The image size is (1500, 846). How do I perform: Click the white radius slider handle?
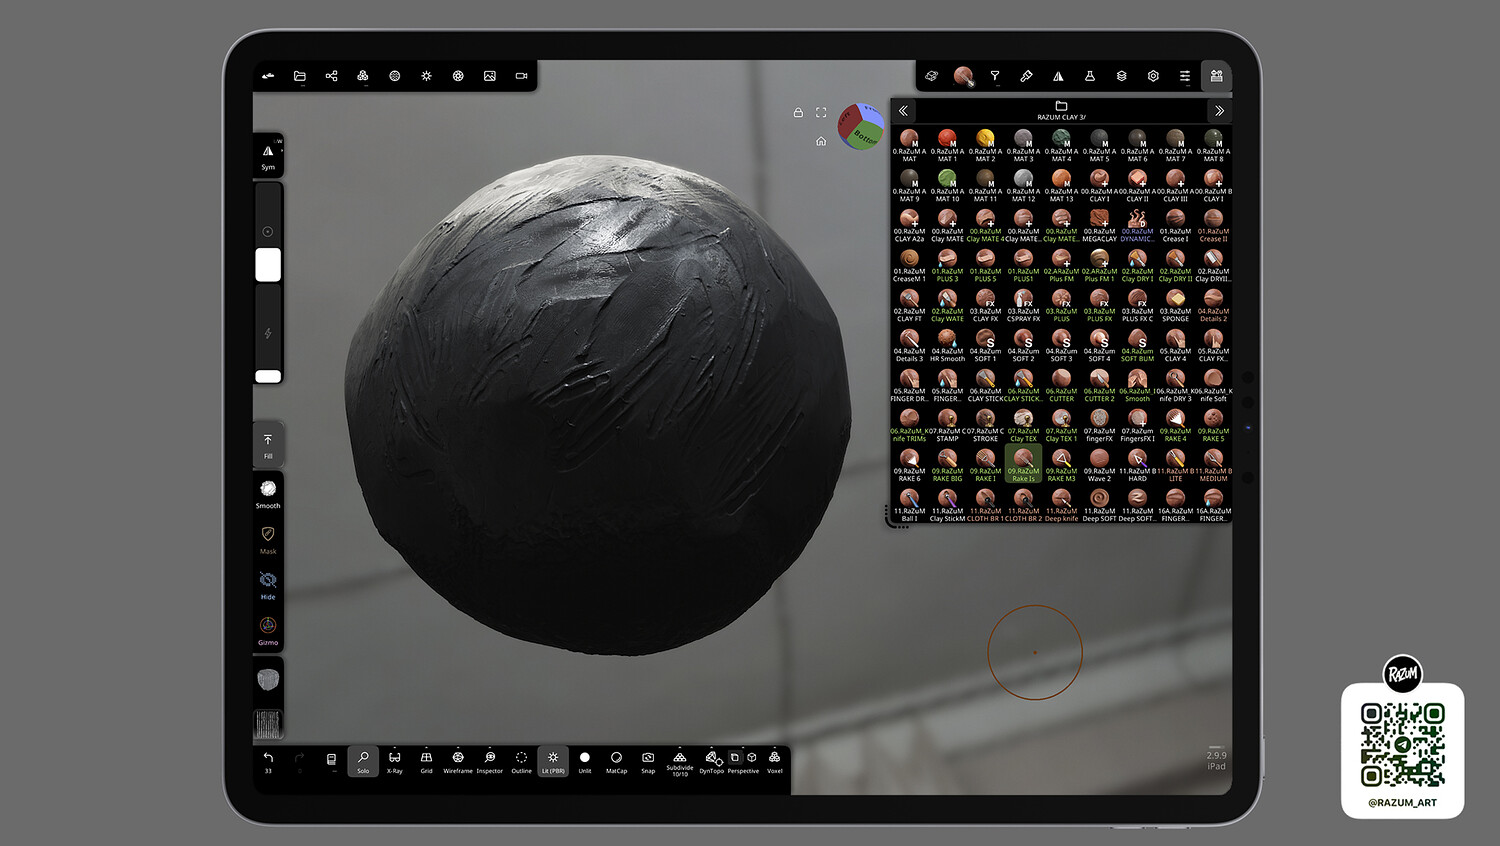pos(268,265)
